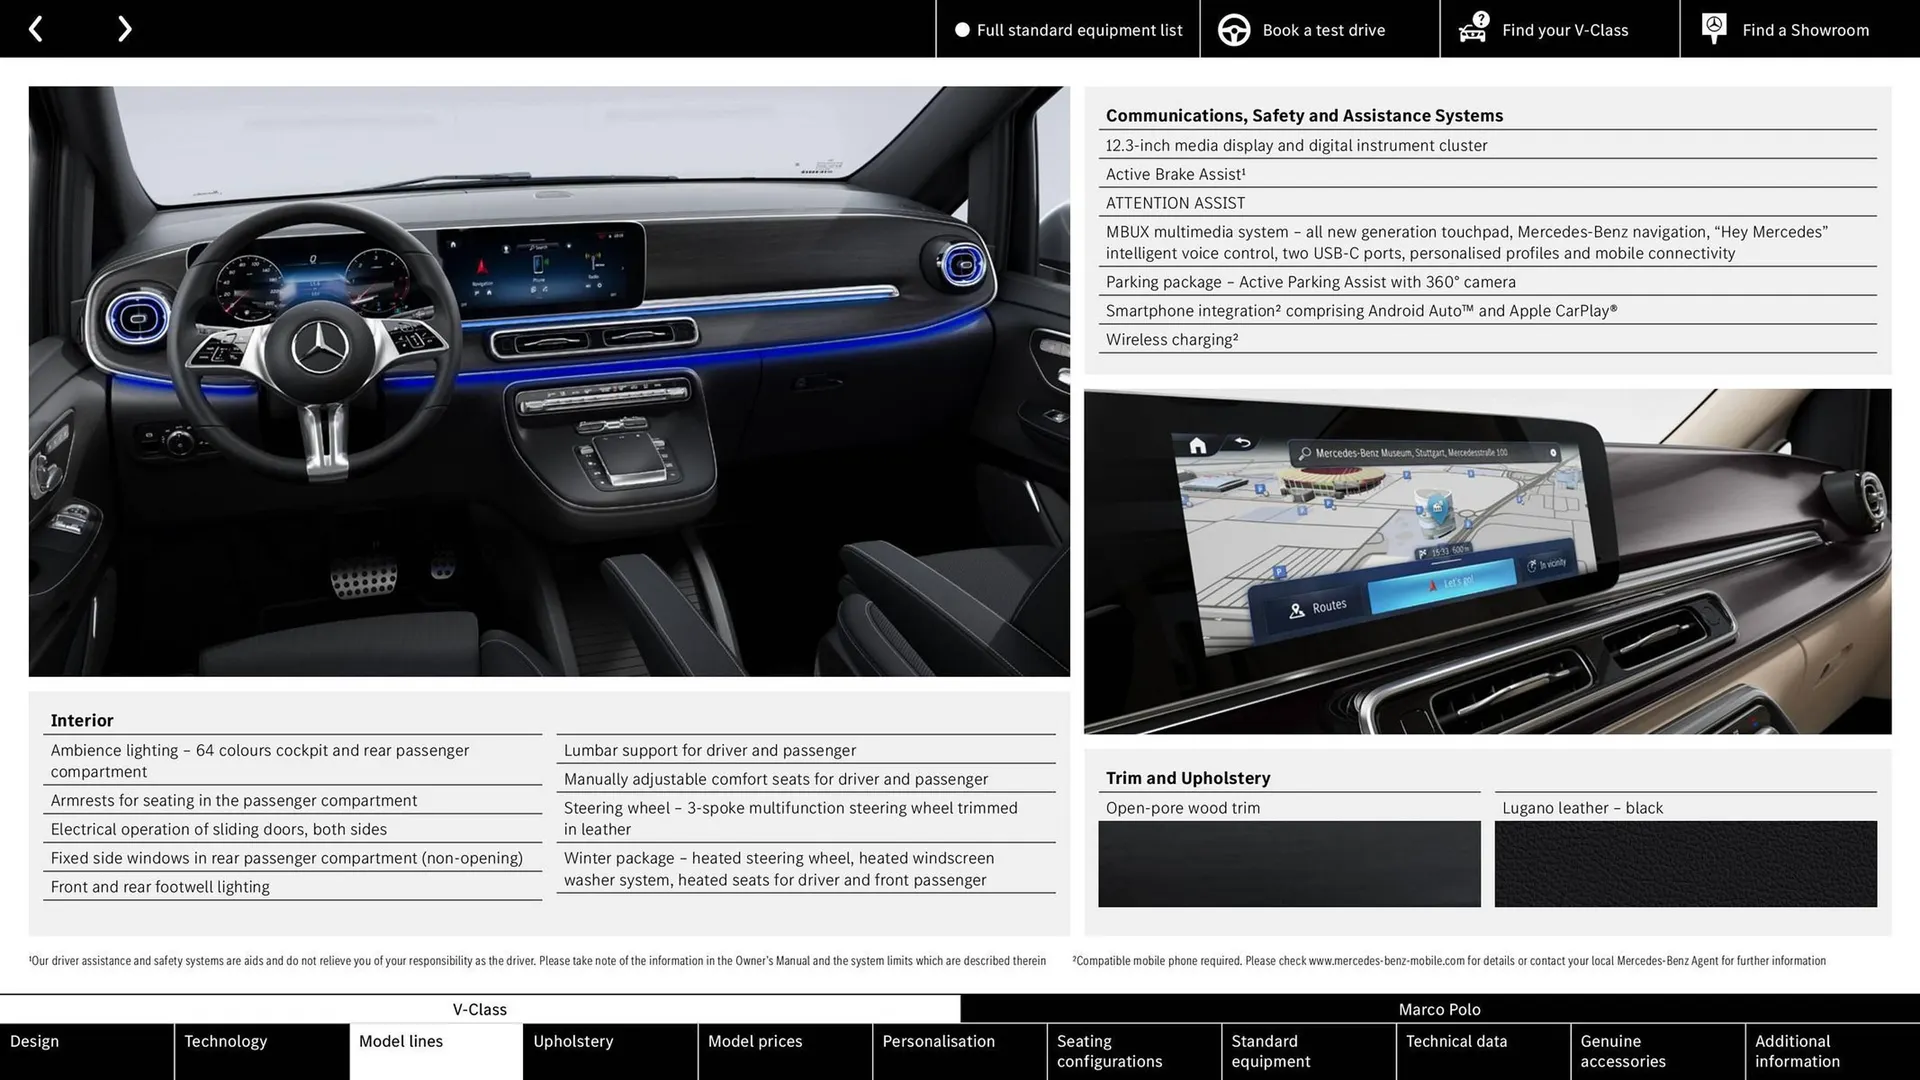Click the Open-pore wood trim sample

pos(1289,863)
